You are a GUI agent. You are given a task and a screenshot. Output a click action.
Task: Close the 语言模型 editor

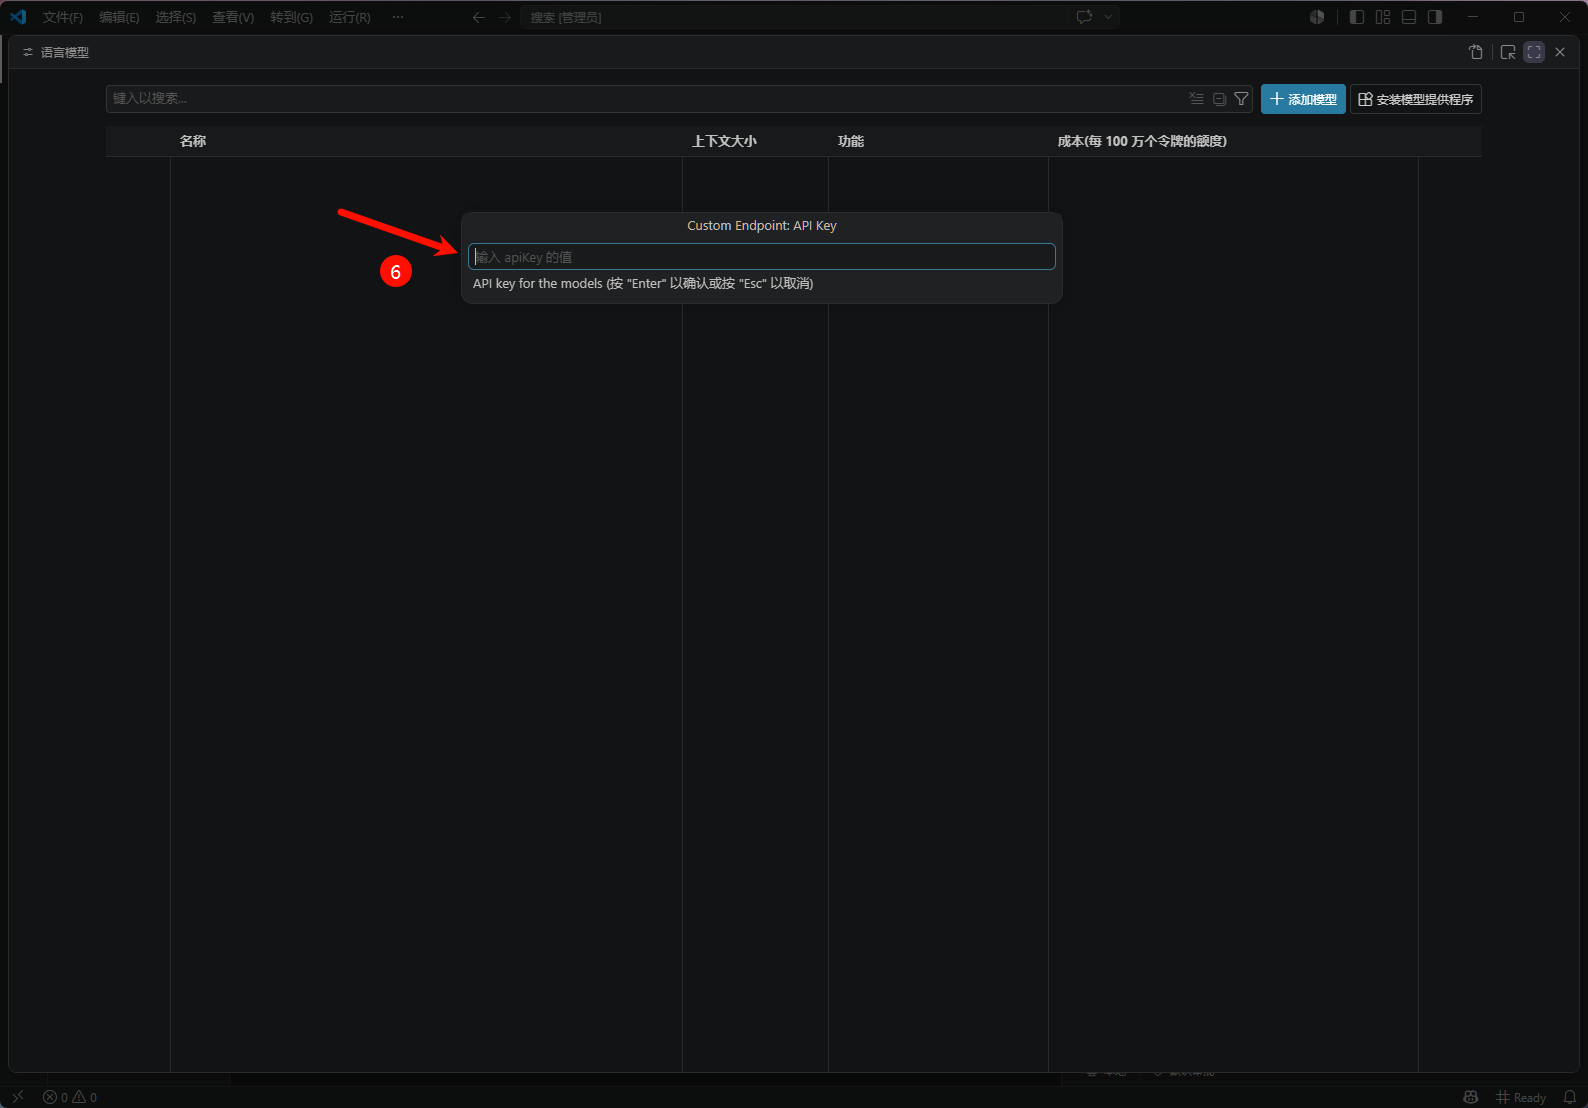pos(1560,52)
